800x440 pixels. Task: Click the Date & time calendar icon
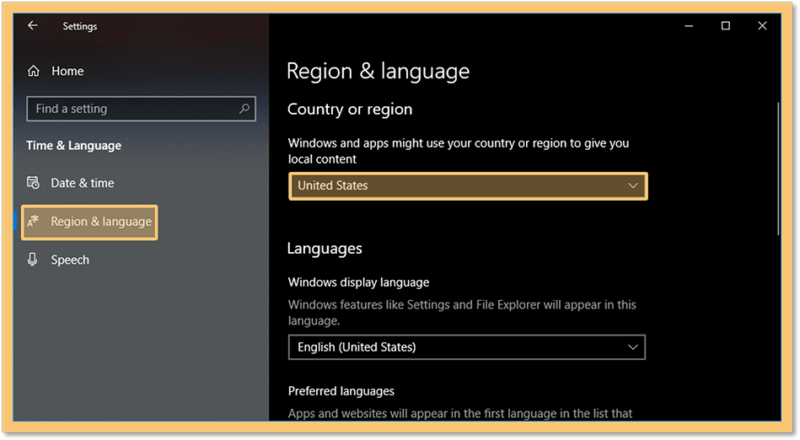pos(33,183)
